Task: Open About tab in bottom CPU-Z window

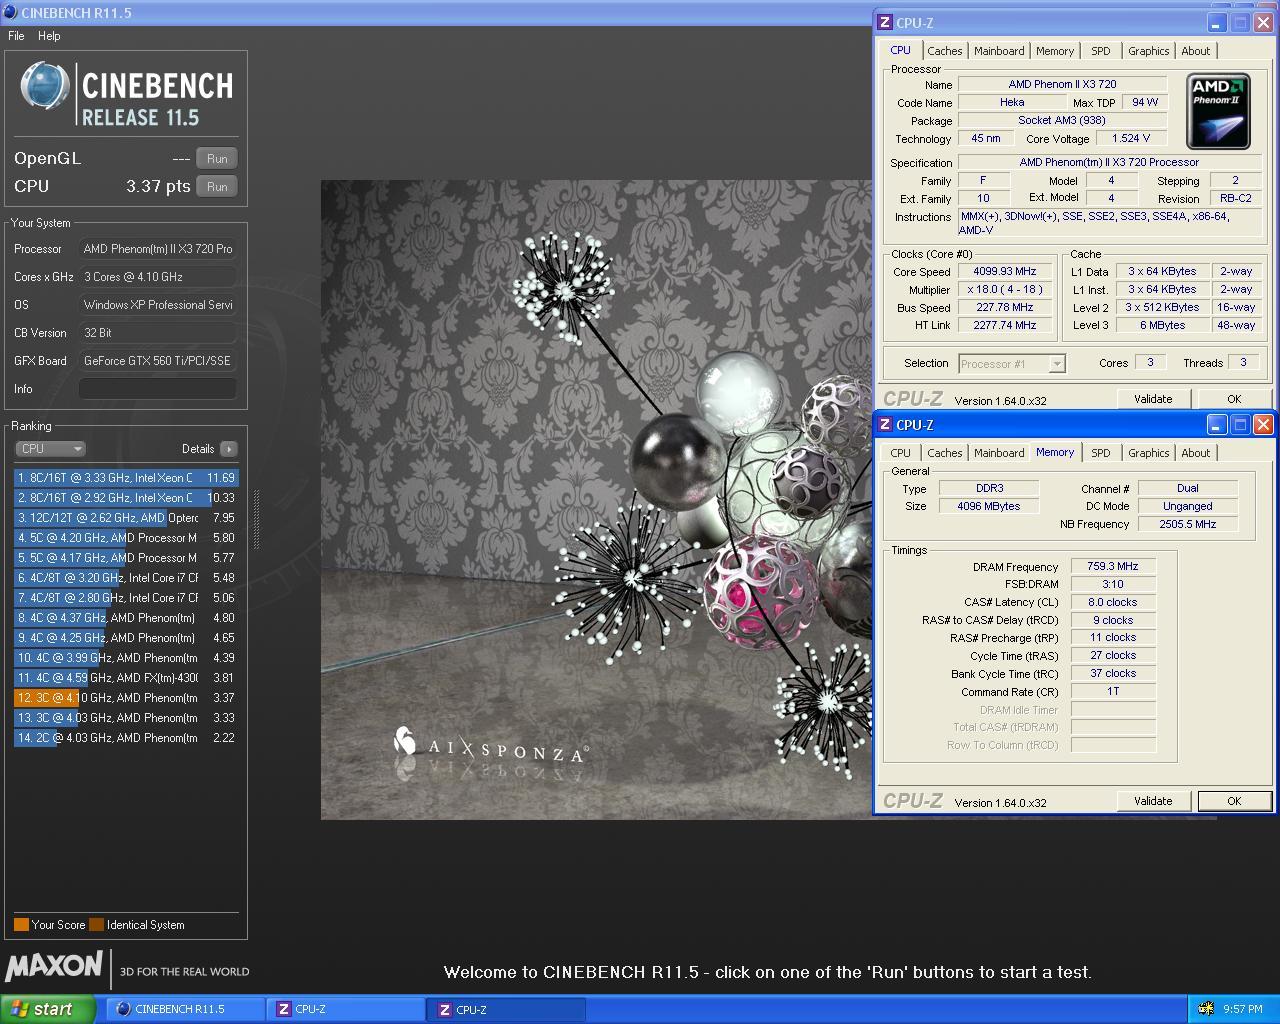Action: click(1195, 453)
